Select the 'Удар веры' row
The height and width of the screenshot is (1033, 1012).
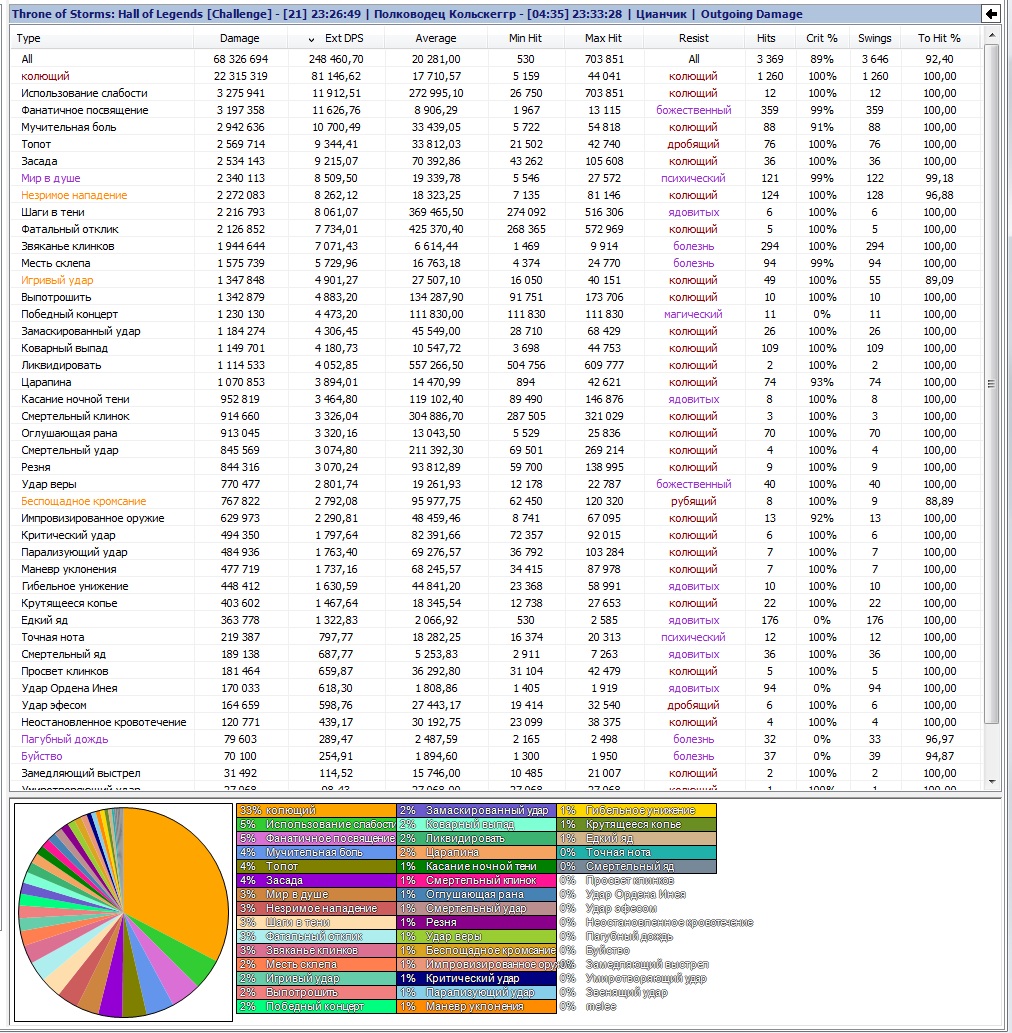pyautogui.click(x=497, y=484)
